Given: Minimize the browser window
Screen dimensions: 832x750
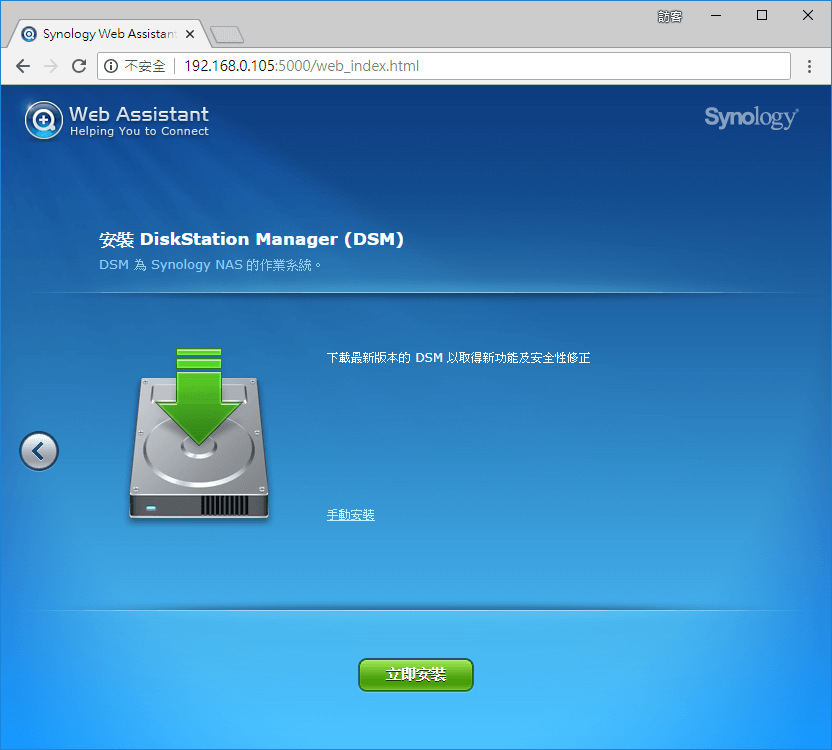Looking at the screenshot, I should [x=716, y=15].
